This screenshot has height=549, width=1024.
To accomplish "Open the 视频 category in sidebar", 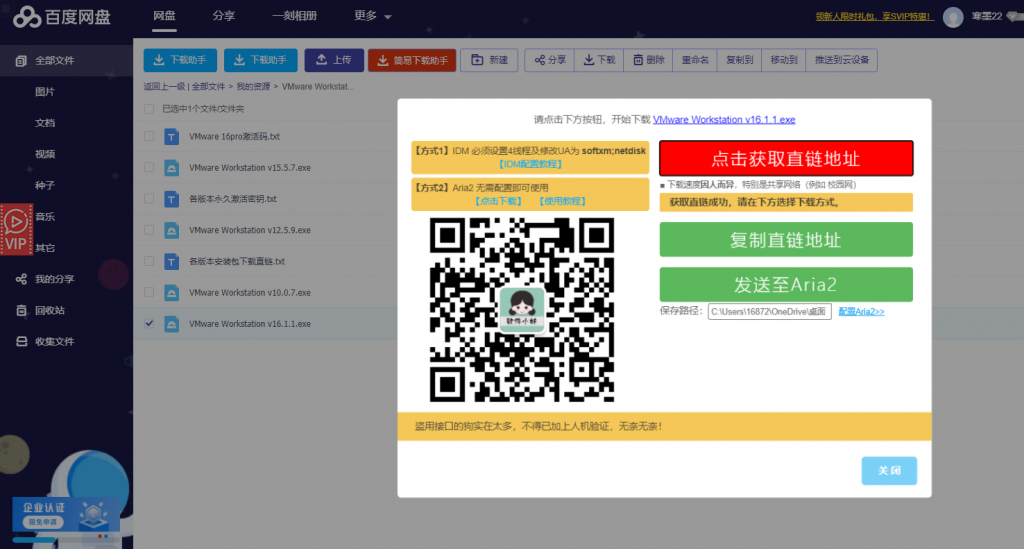I will (44, 155).
